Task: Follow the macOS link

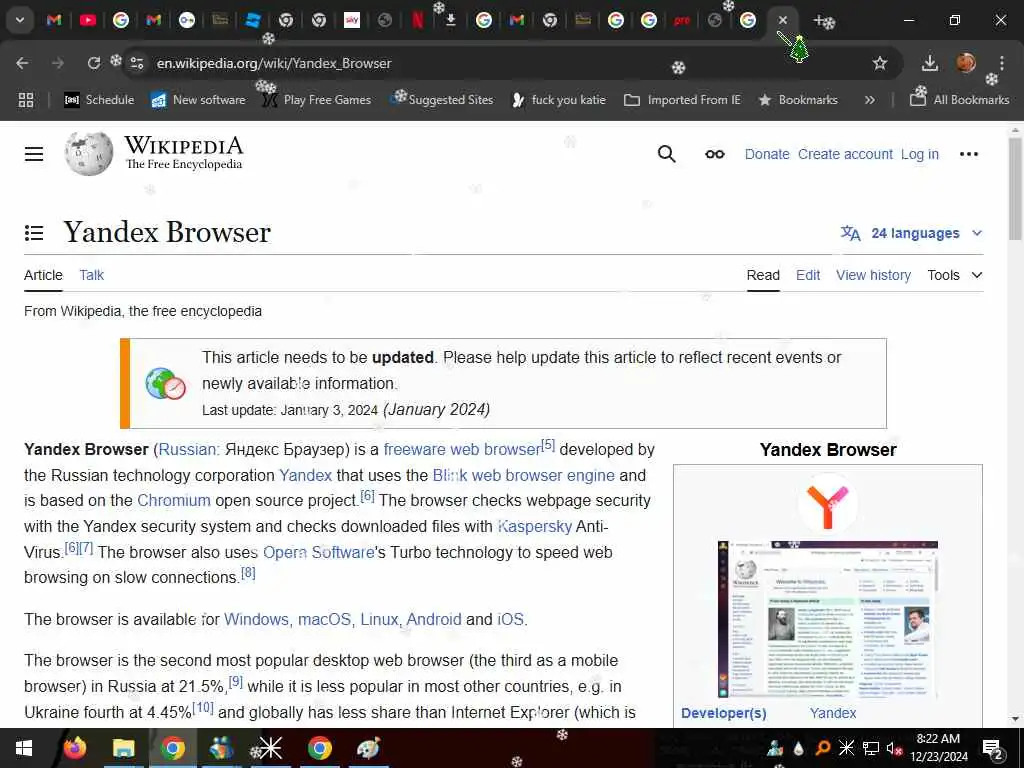Action: pos(325,619)
